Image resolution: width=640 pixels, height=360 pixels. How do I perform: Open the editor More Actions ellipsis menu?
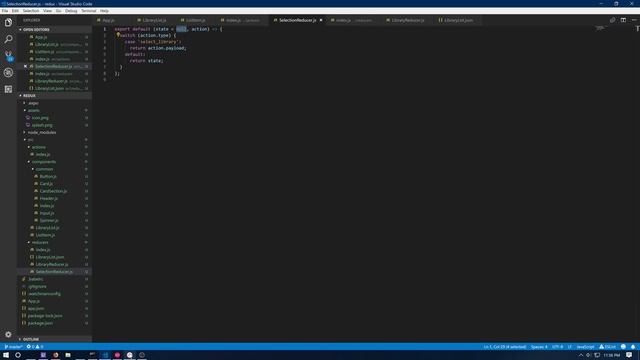633,20
